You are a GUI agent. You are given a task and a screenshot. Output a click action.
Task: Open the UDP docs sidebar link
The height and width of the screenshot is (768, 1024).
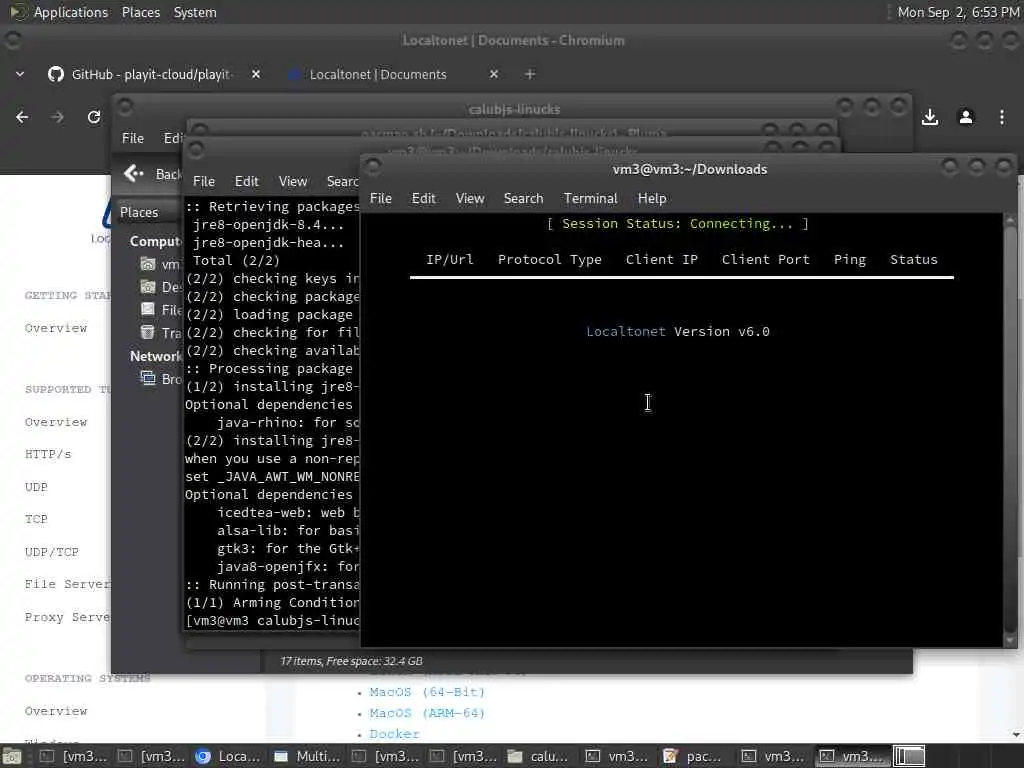[36, 487]
